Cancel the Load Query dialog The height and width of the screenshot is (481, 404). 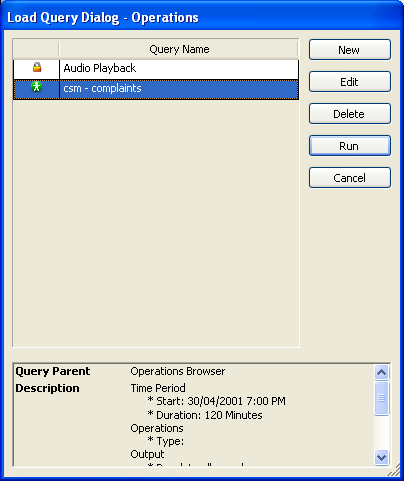tap(350, 178)
